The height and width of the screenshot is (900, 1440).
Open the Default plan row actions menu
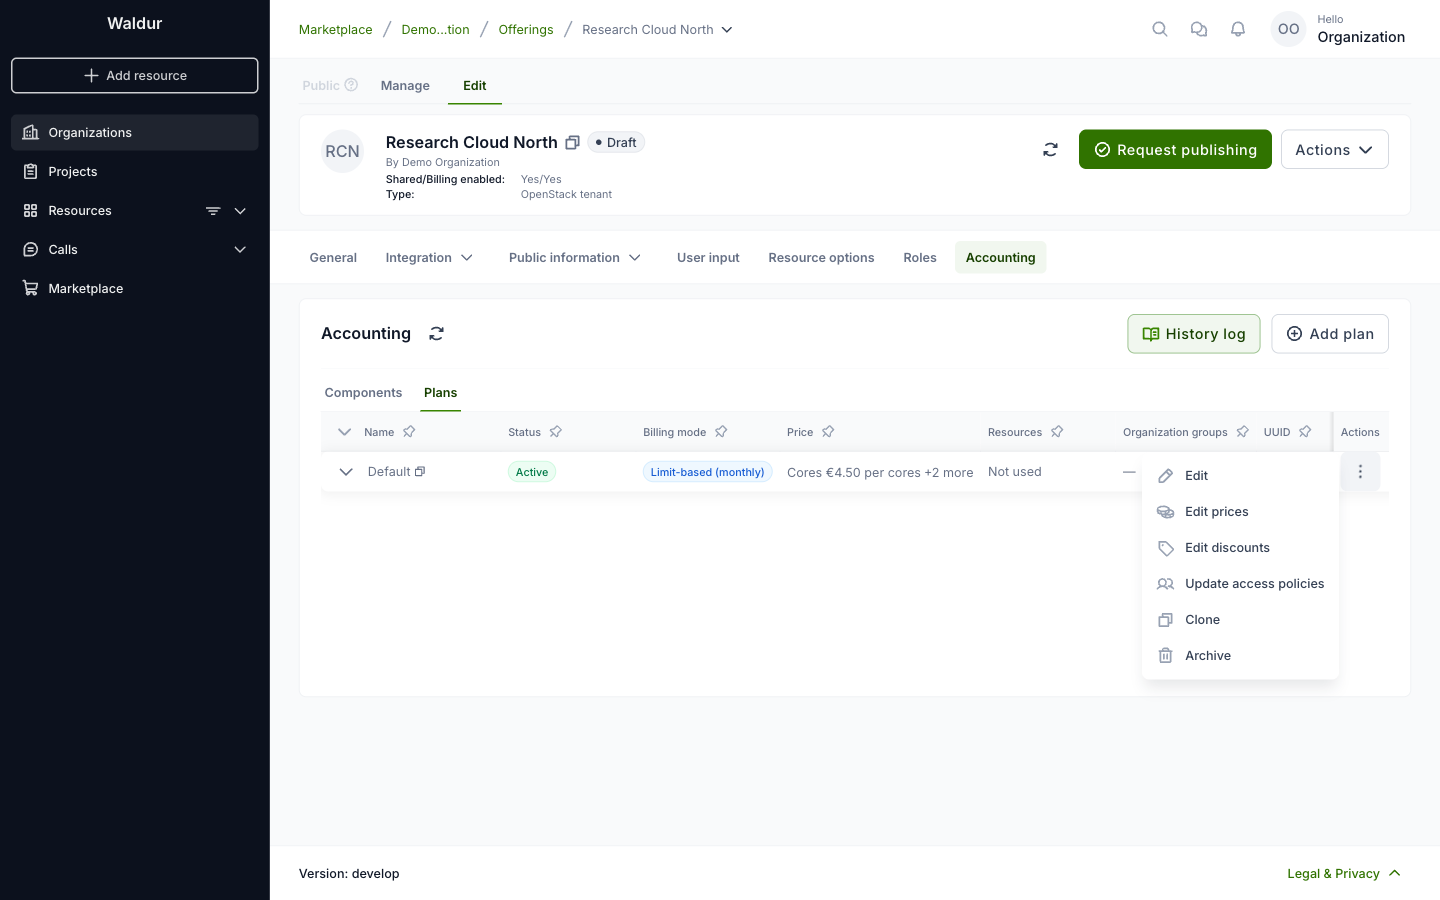tap(1360, 471)
